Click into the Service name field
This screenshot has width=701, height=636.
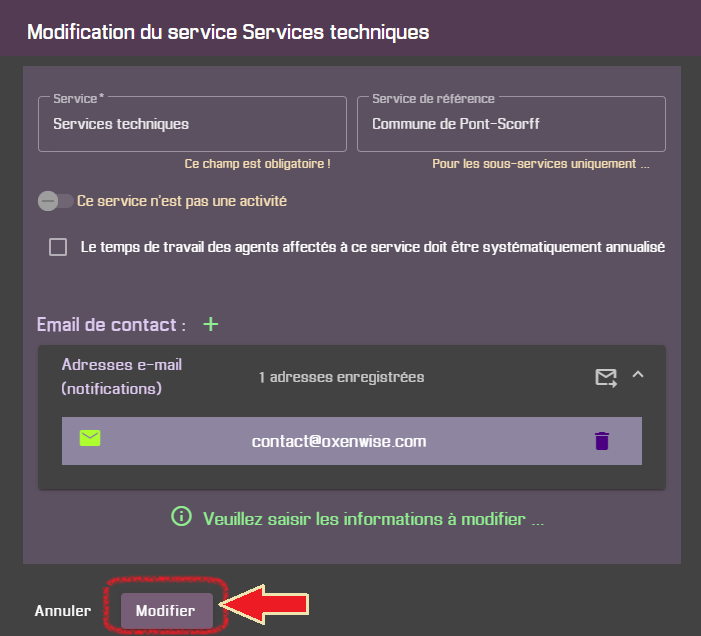(x=192, y=125)
